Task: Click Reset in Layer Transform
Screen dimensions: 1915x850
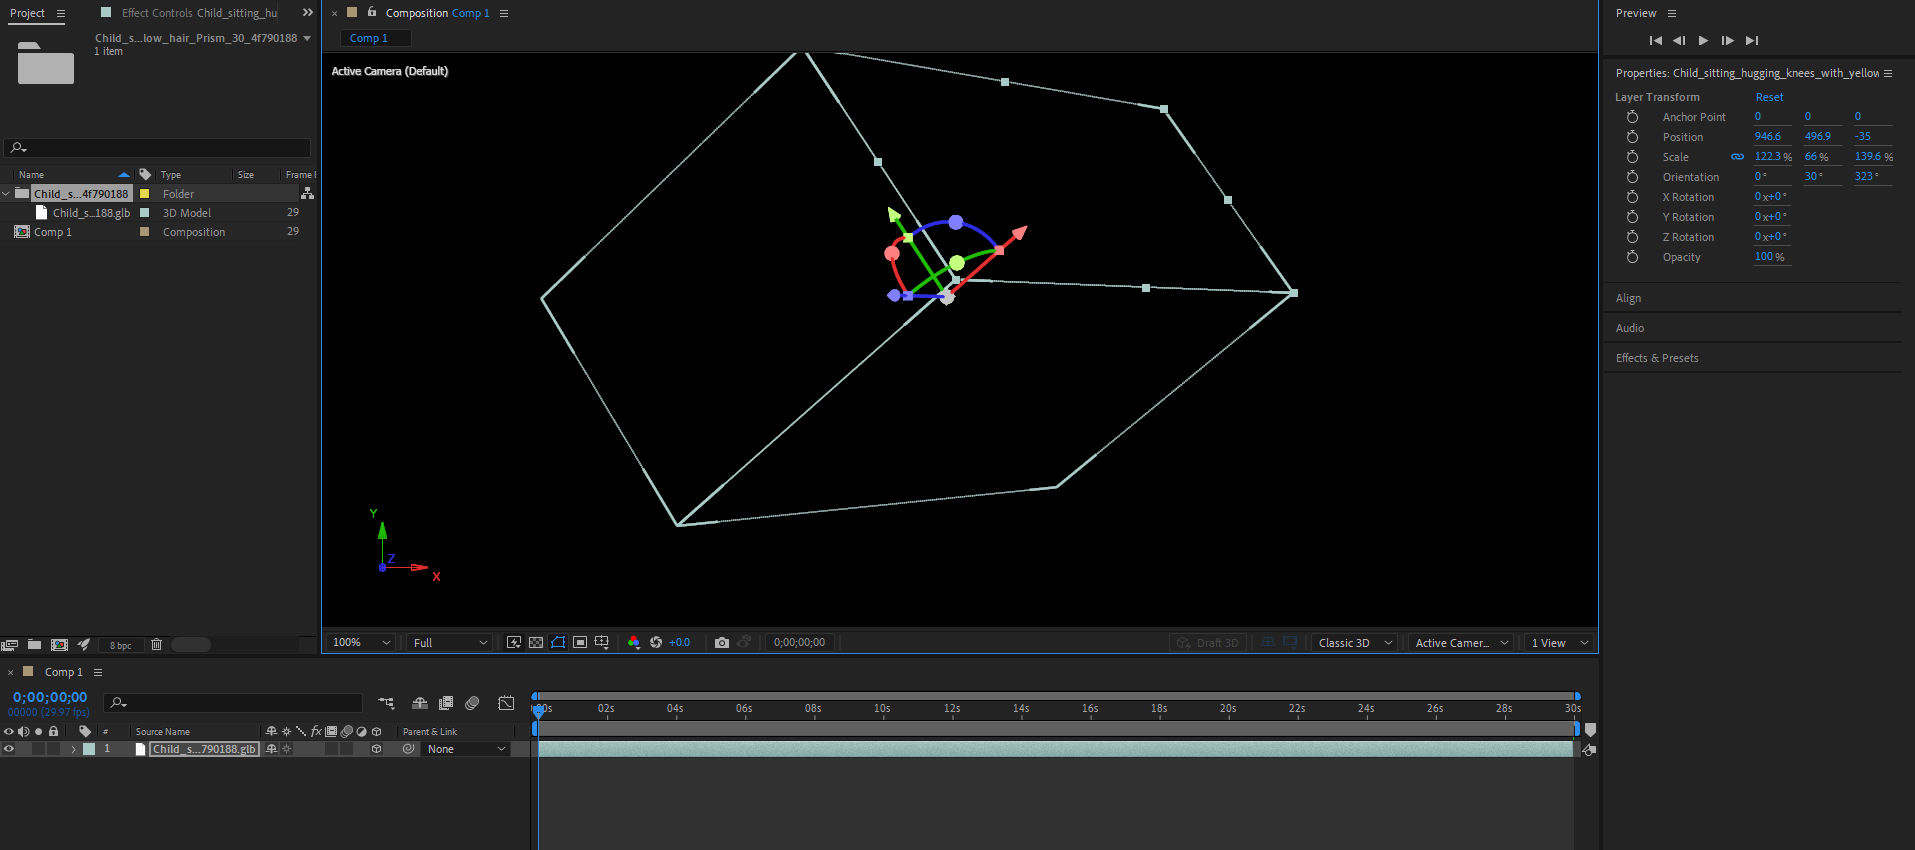Action: click(1768, 97)
